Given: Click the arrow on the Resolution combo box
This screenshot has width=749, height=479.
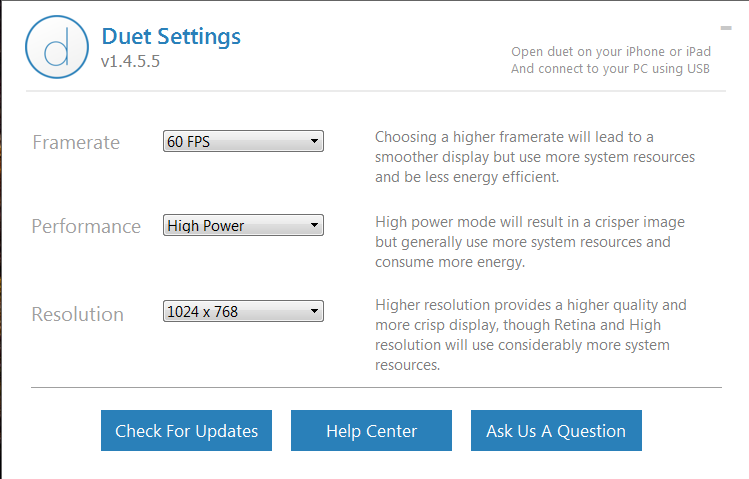Looking at the screenshot, I should (314, 311).
